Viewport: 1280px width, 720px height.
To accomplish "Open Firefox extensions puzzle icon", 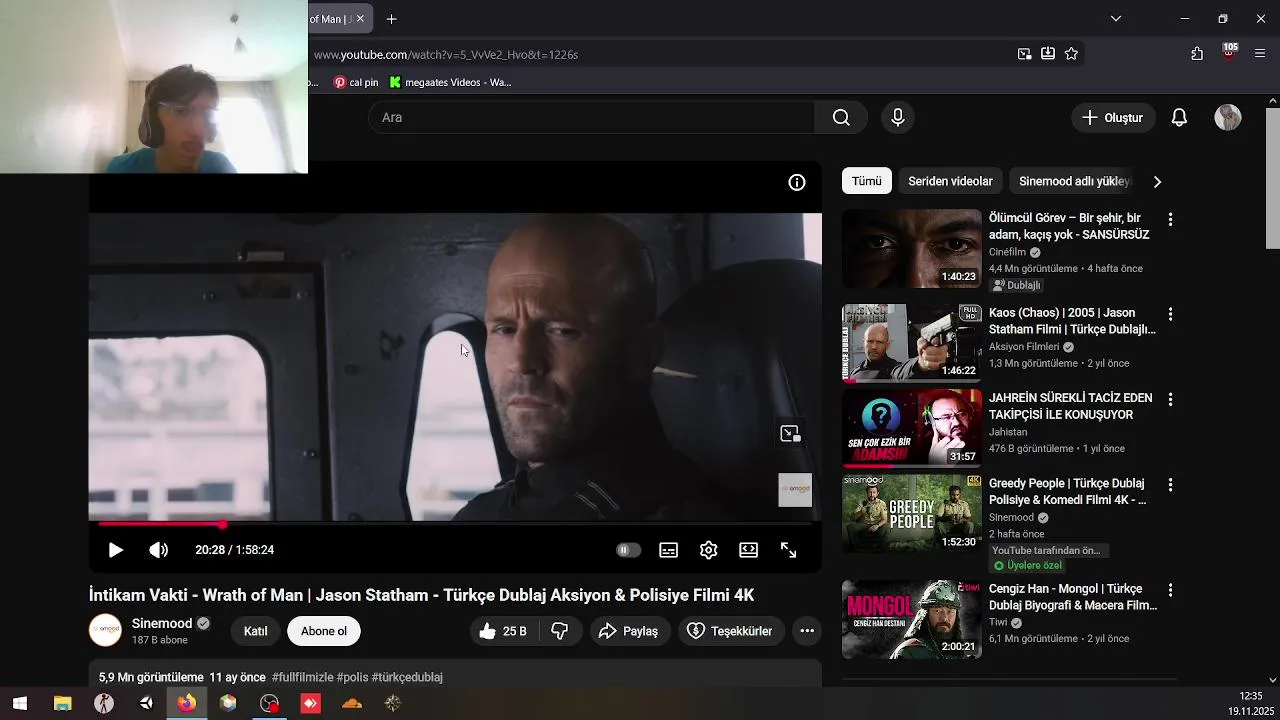I will click(x=1197, y=54).
